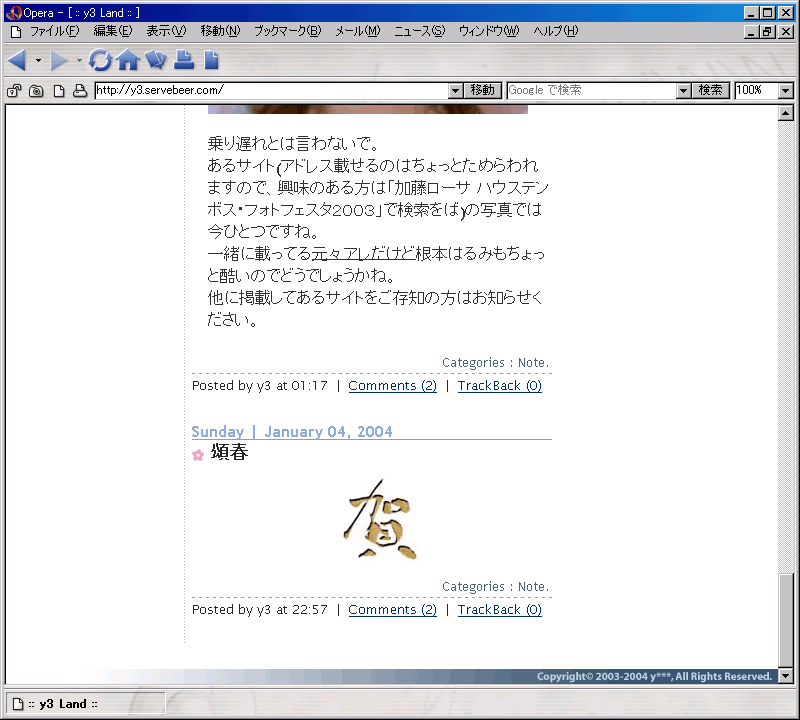
Task: Expand the address bar URL dropdown
Action: tap(456, 91)
